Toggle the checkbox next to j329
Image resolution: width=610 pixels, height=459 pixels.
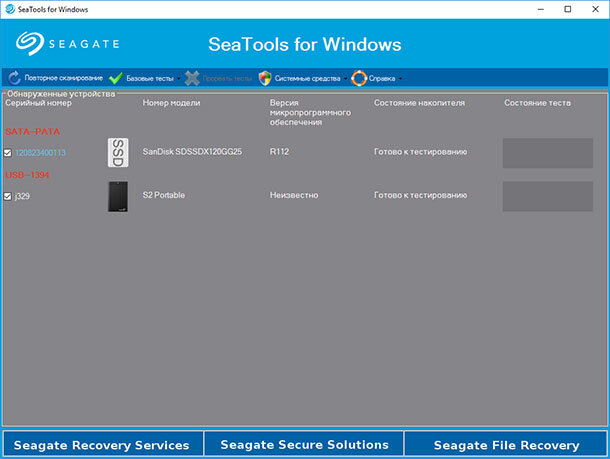pos(8,196)
